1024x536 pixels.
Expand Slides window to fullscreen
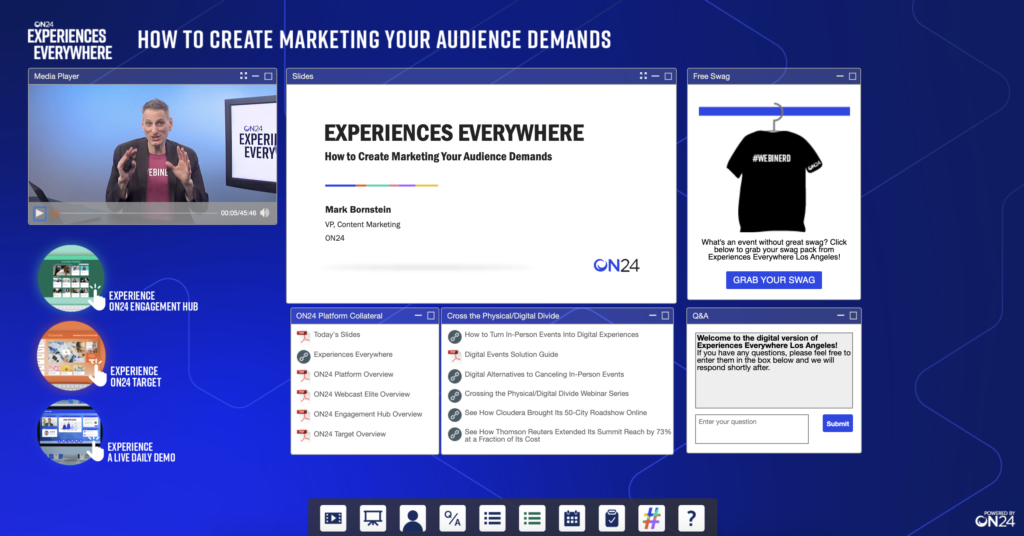[x=643, y=76]
